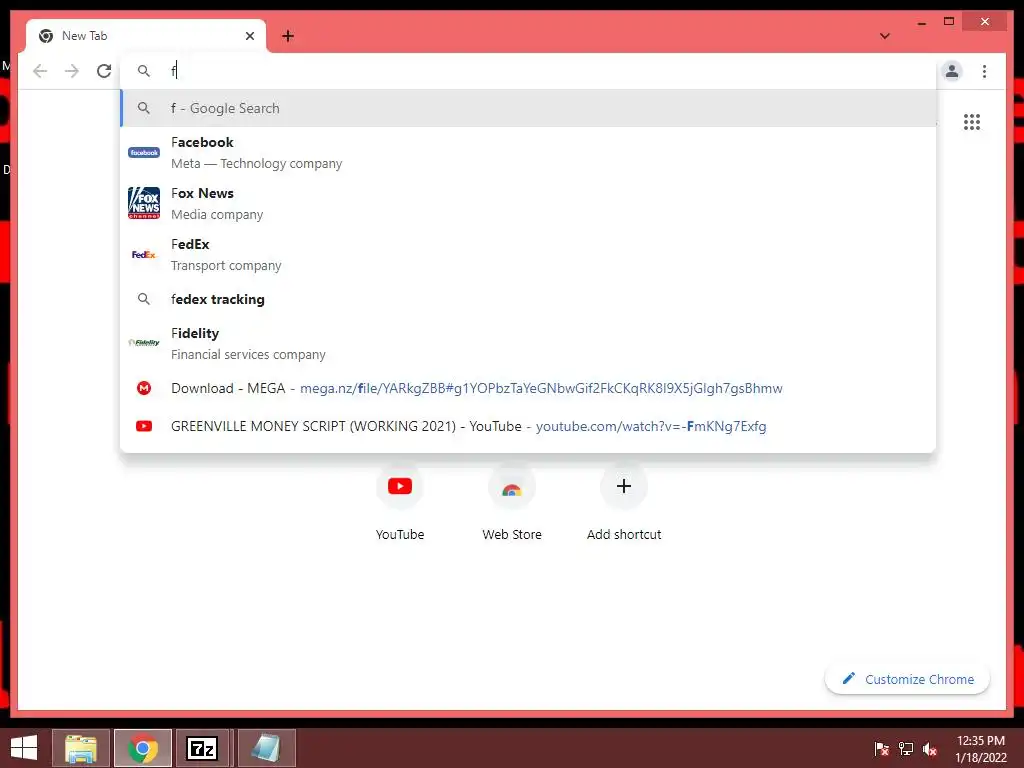The height and width of the screenshot is (768, 1024).
Task: Open File Explorer from taskbar
Action: point(80,748)
